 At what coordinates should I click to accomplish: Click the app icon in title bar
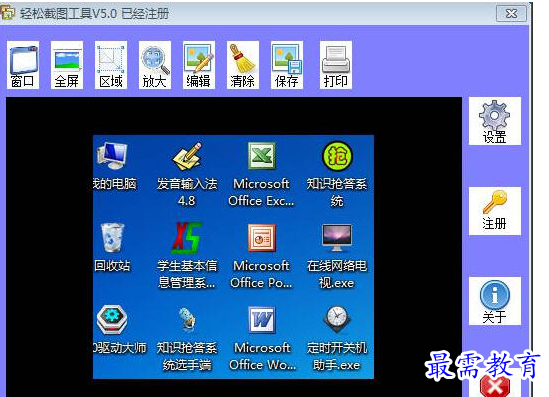tap(8, 13)
